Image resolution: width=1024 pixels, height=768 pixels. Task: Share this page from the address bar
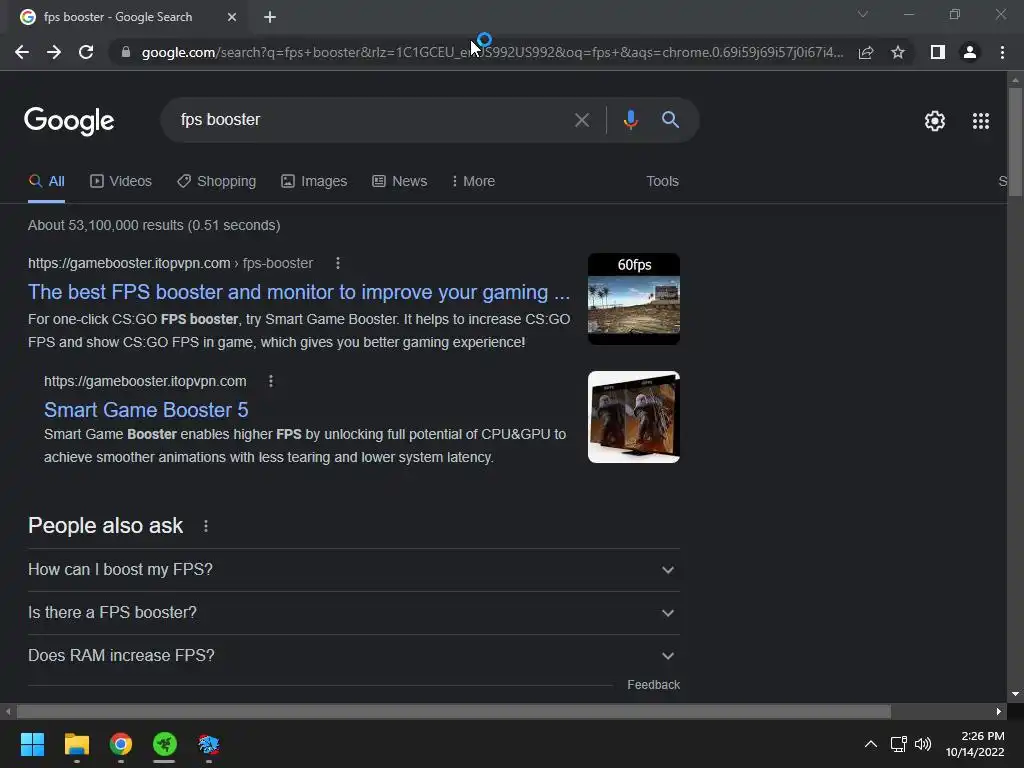[866, 52]
